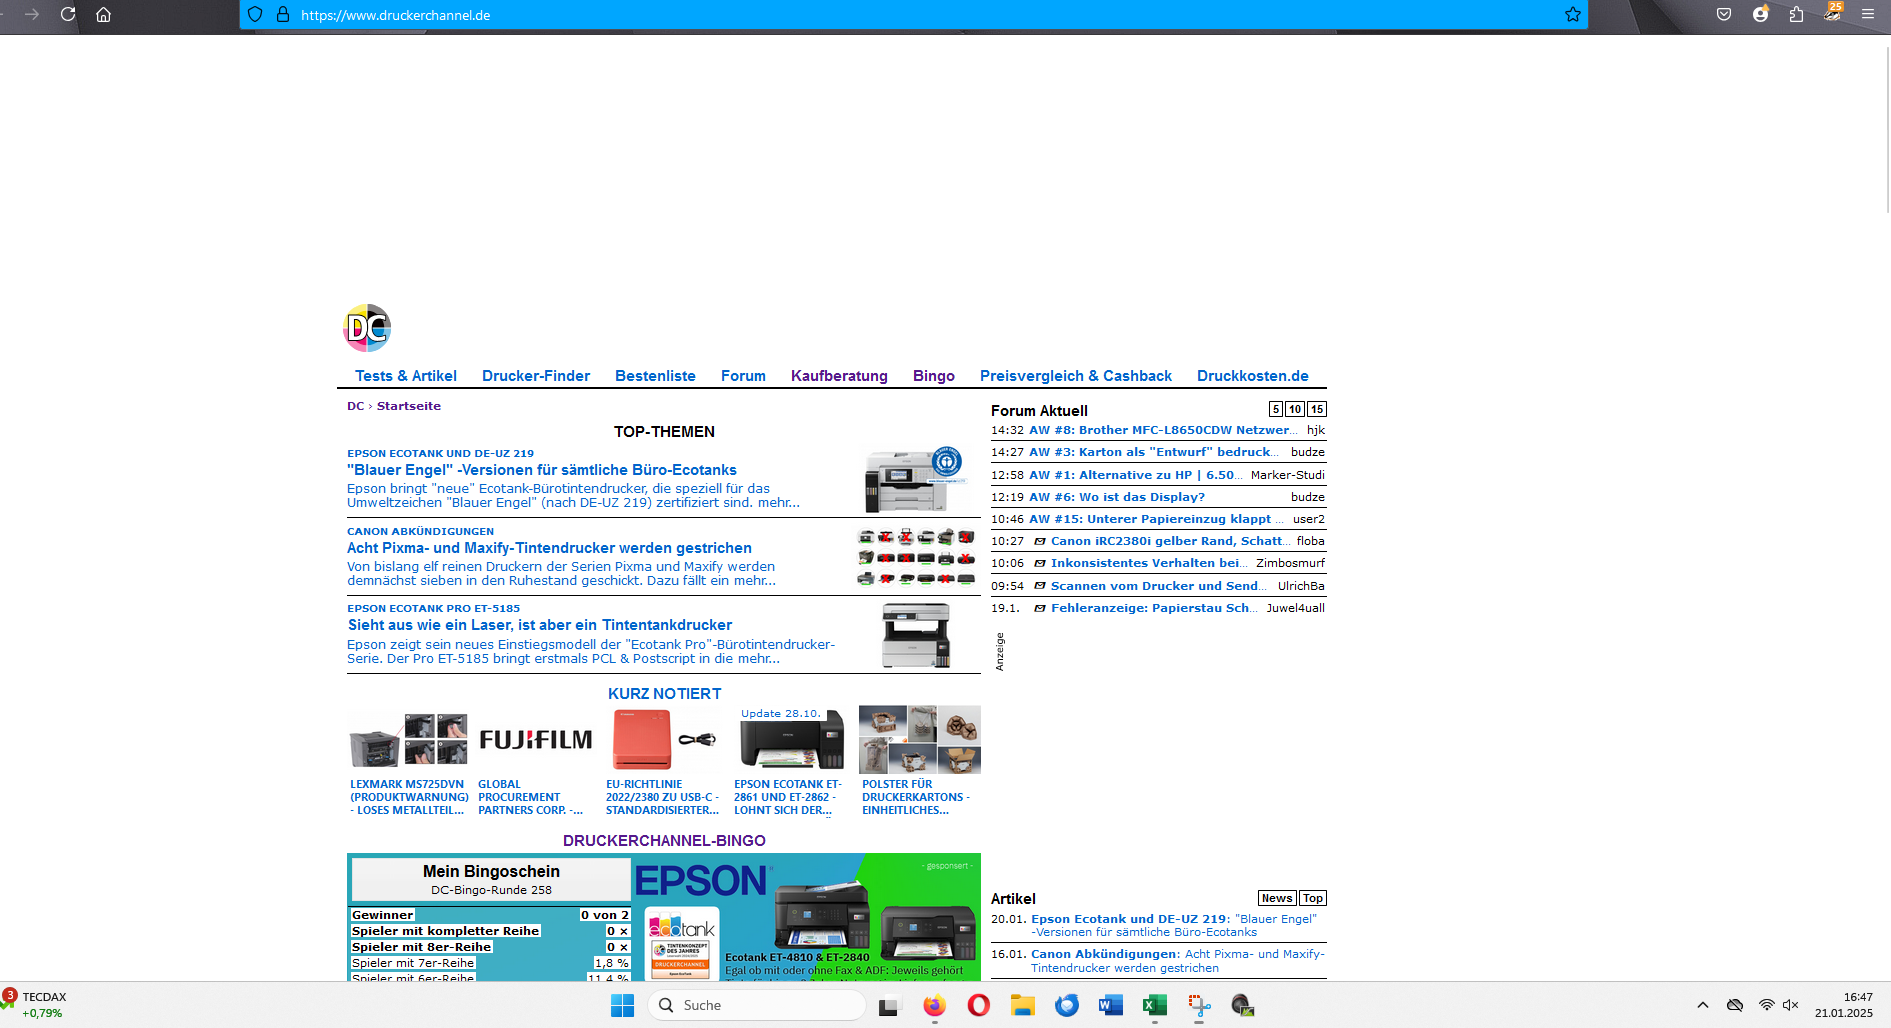Reload the page with the refresh icon

click(x=68, y=14)
